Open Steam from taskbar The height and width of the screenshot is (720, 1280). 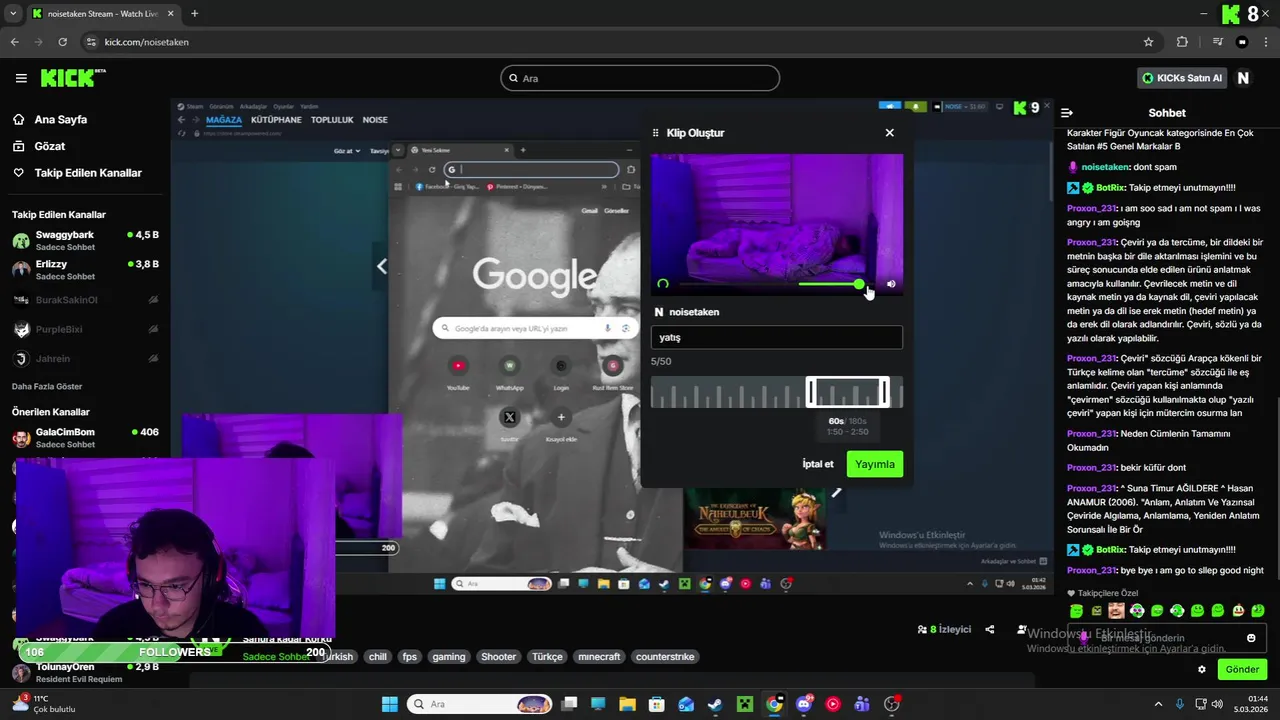pos(715,704)
